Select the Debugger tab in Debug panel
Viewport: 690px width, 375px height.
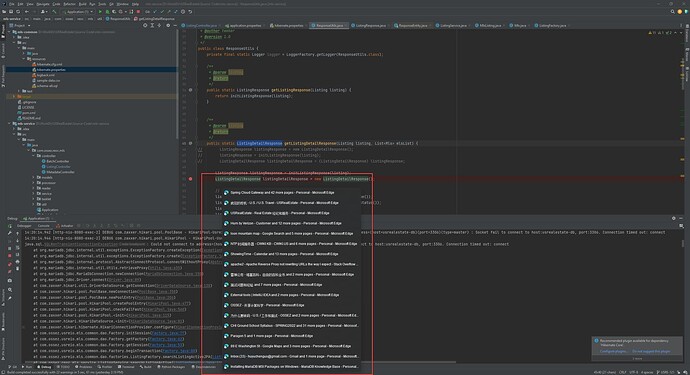tap(24, 226)
